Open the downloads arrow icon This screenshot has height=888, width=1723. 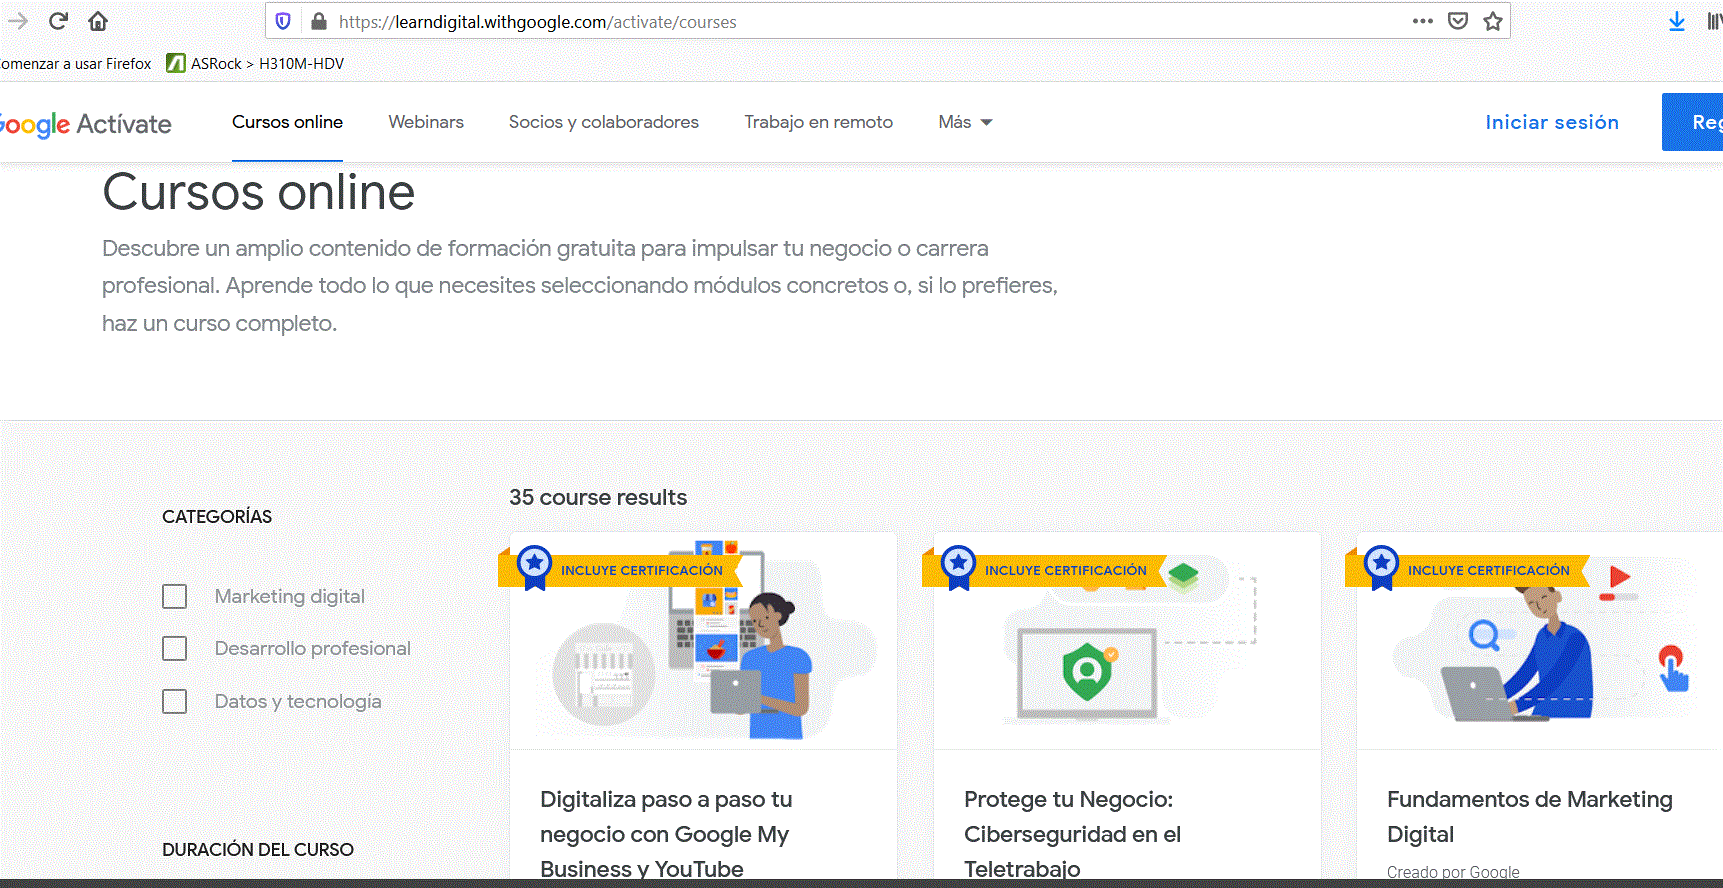point(1677,21)
